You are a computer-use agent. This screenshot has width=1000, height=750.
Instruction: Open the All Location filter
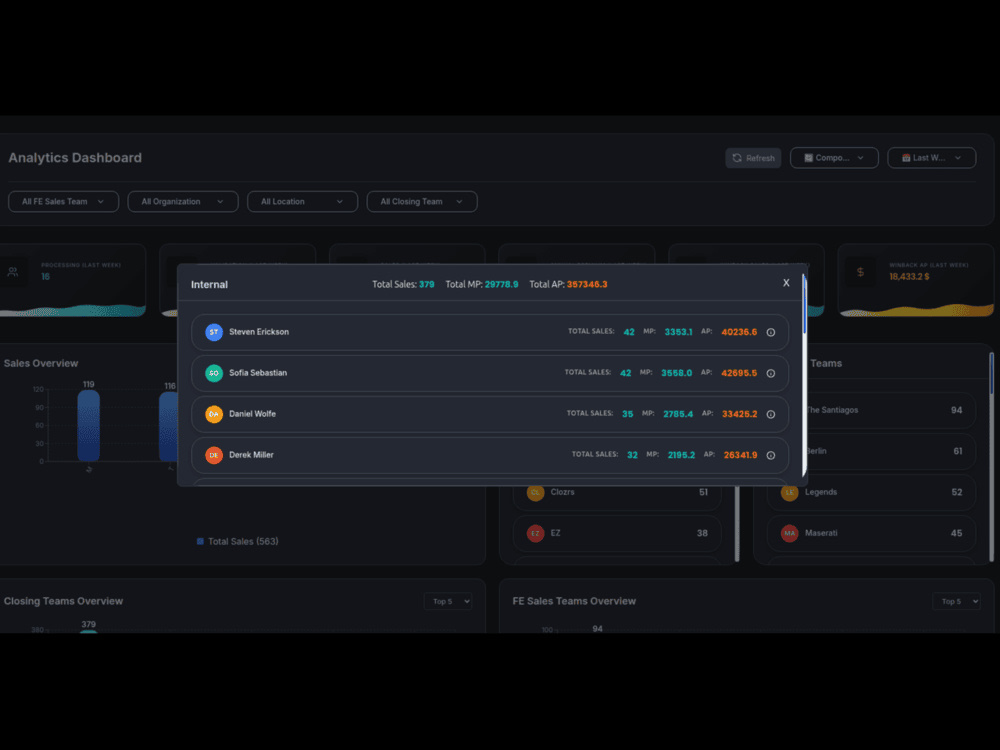302,202
